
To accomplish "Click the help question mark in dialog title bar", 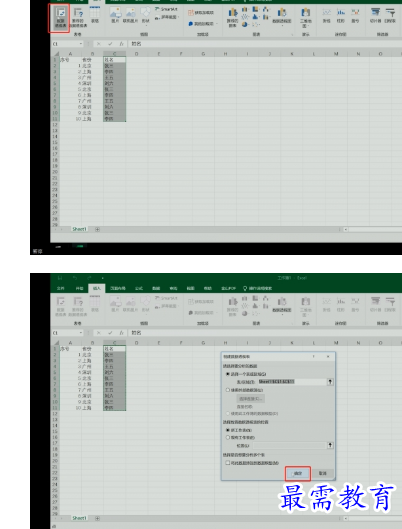I will [x=314, y=357].
